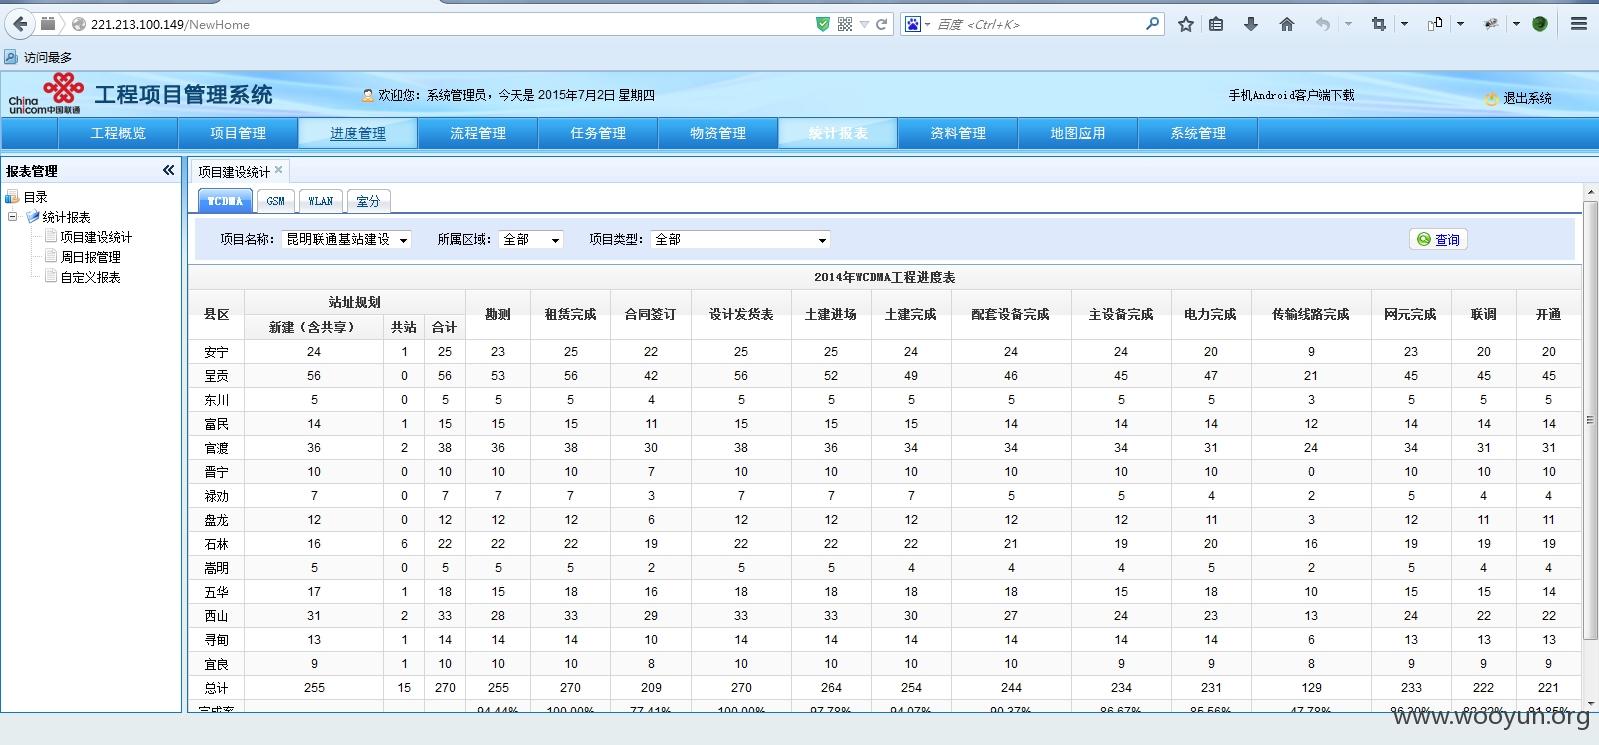1599x745 pixels.
Task: Click the undo closed tab arrow icon
Action: pos(1322,24)
